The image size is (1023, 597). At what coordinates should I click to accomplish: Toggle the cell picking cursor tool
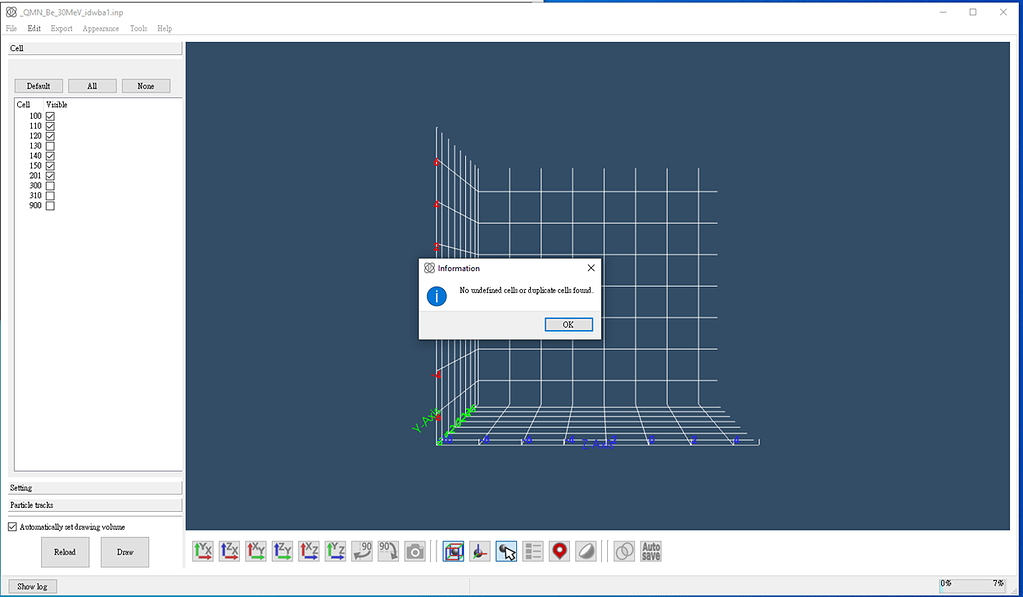(x=506, y=551)
